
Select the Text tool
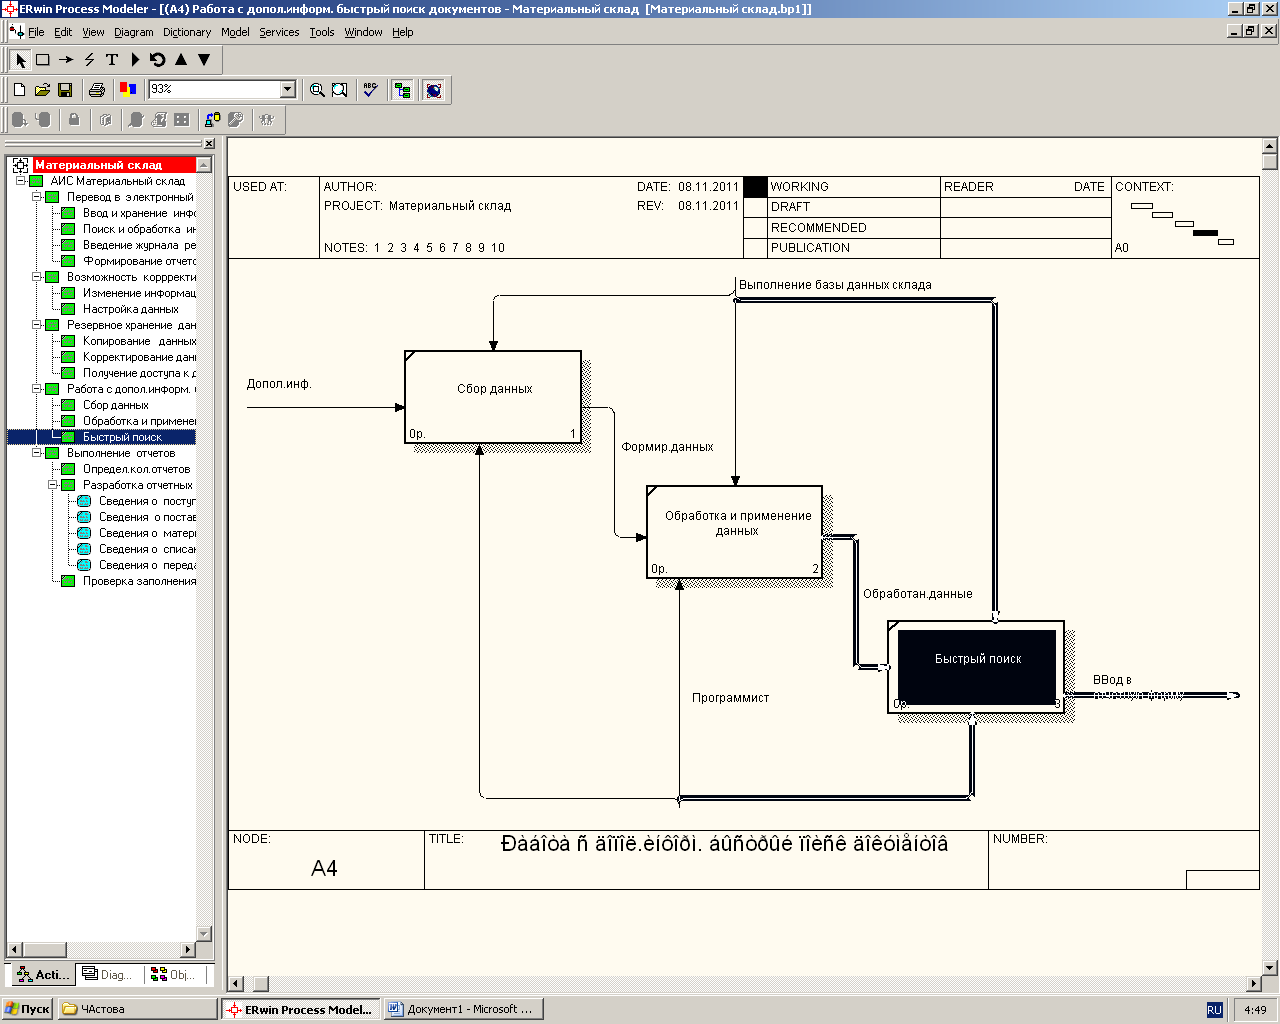point(112,60)
